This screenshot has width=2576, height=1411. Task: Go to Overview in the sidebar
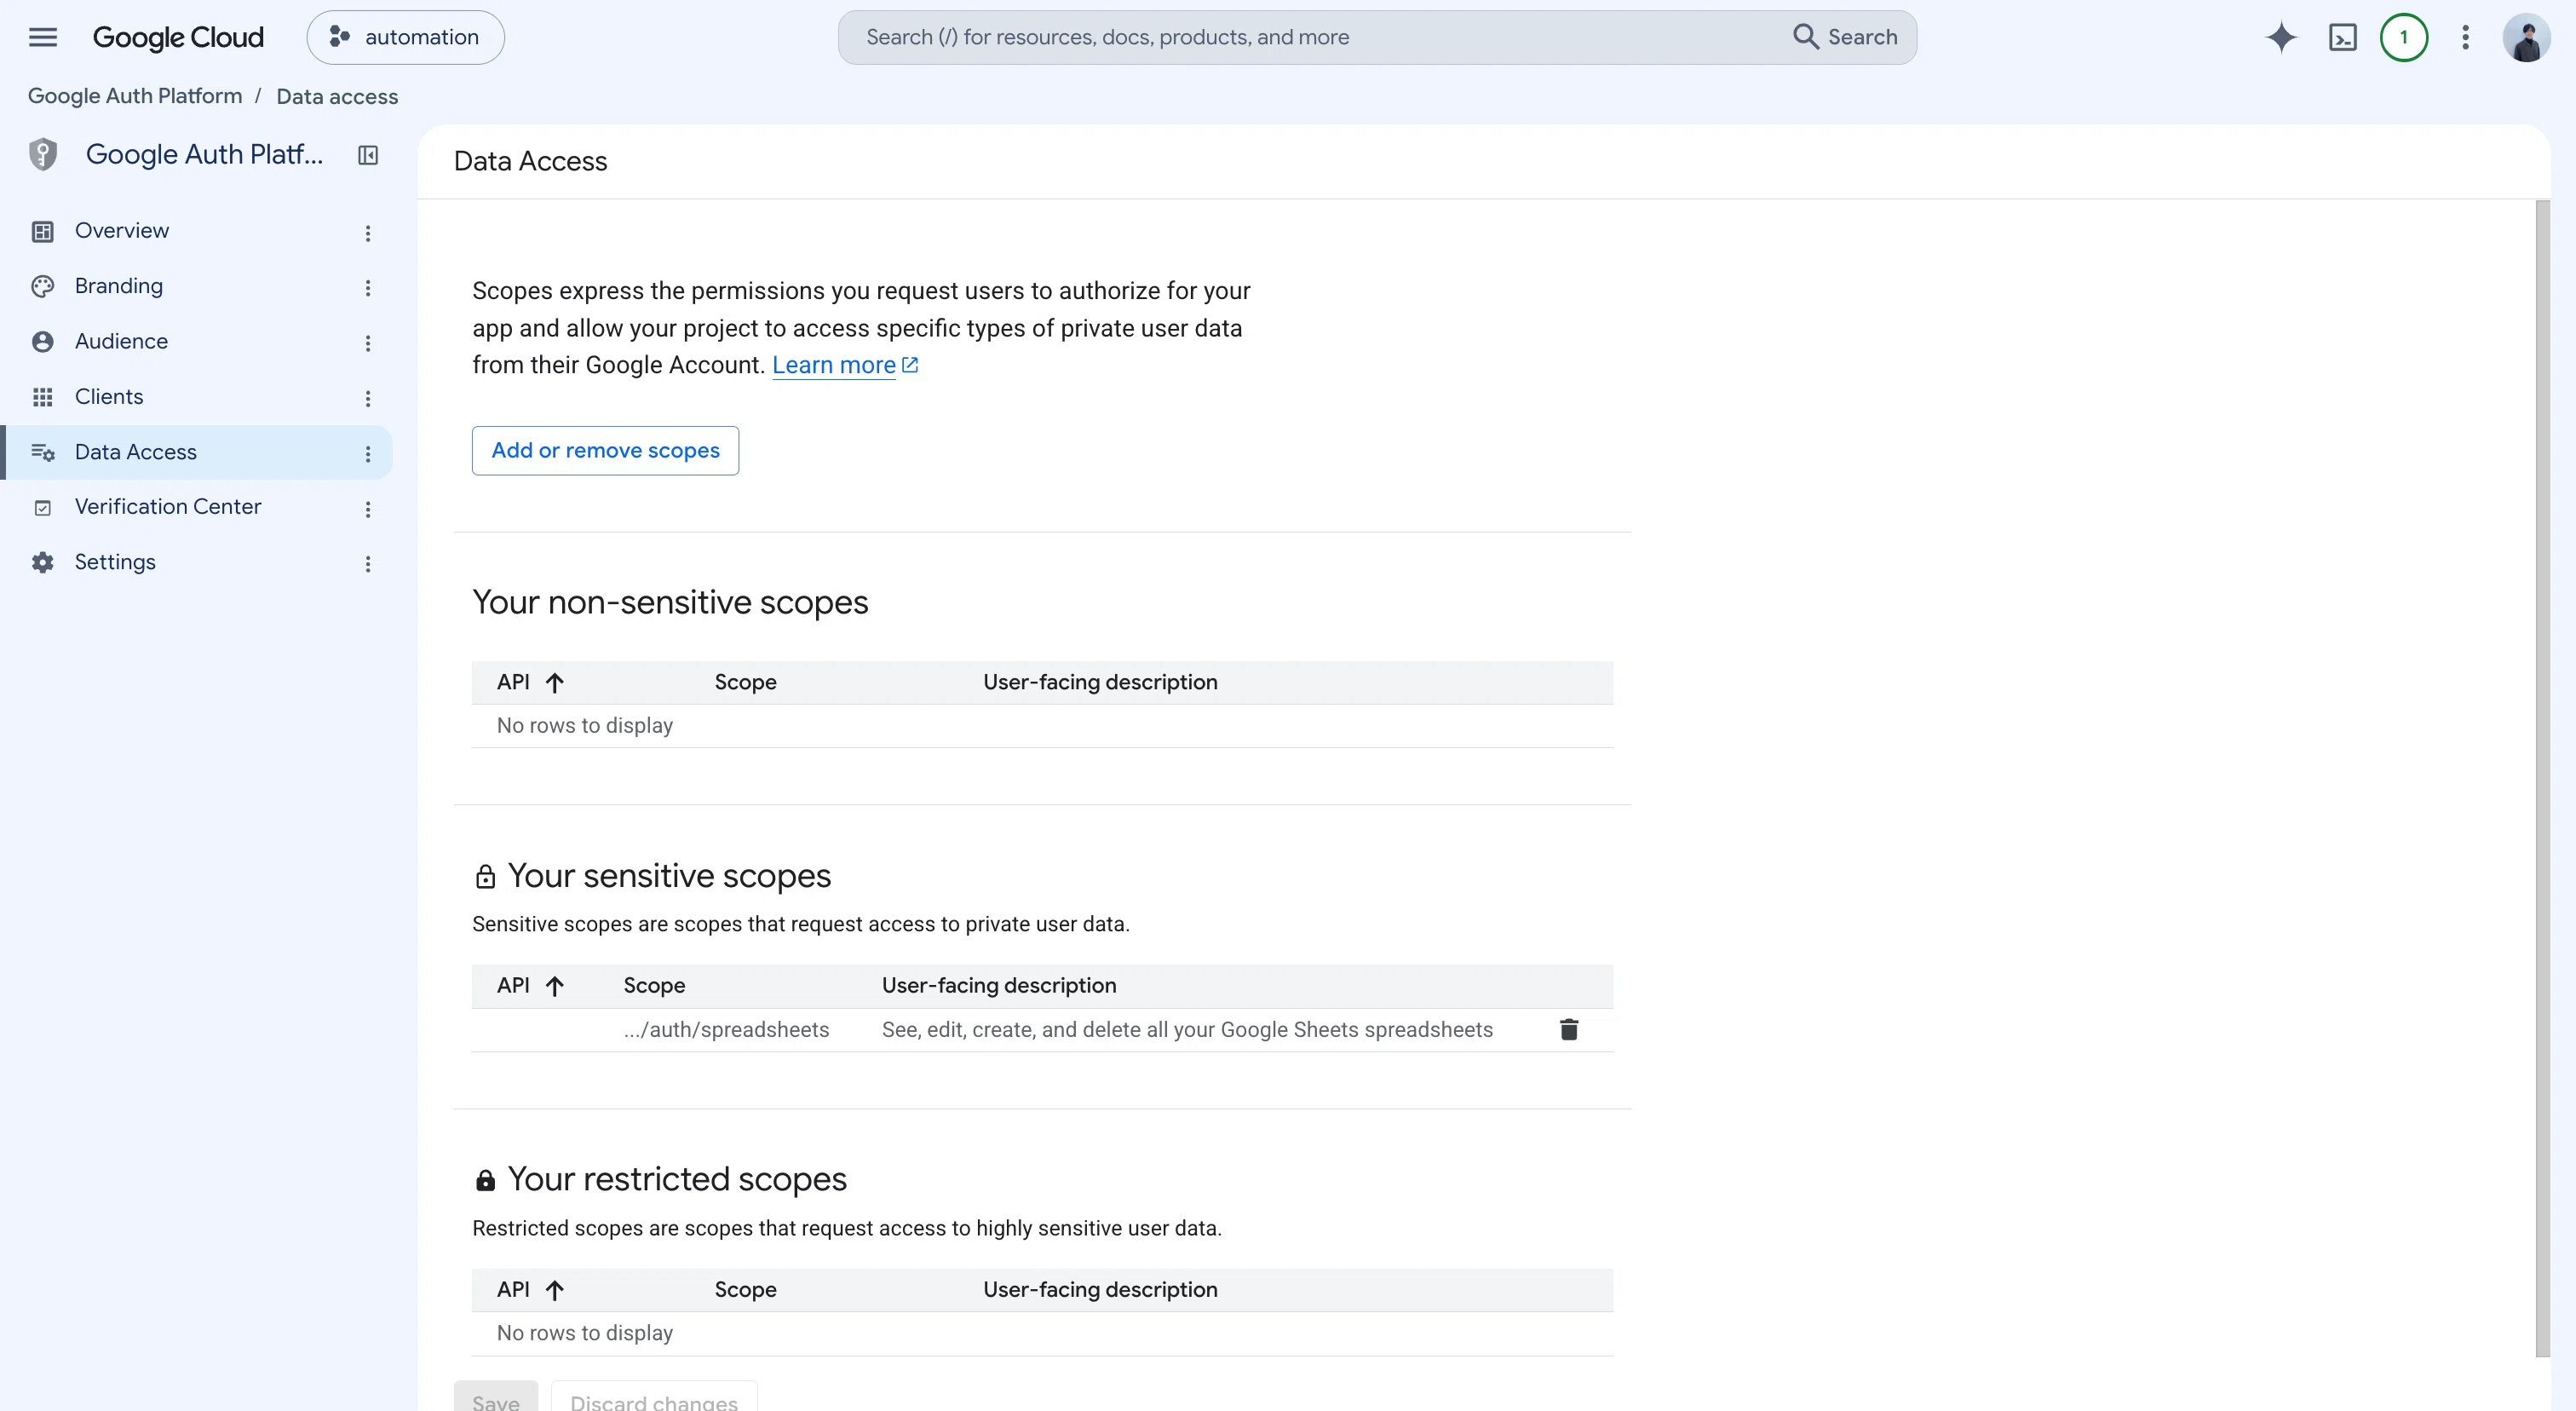click(x=122, y=231)
